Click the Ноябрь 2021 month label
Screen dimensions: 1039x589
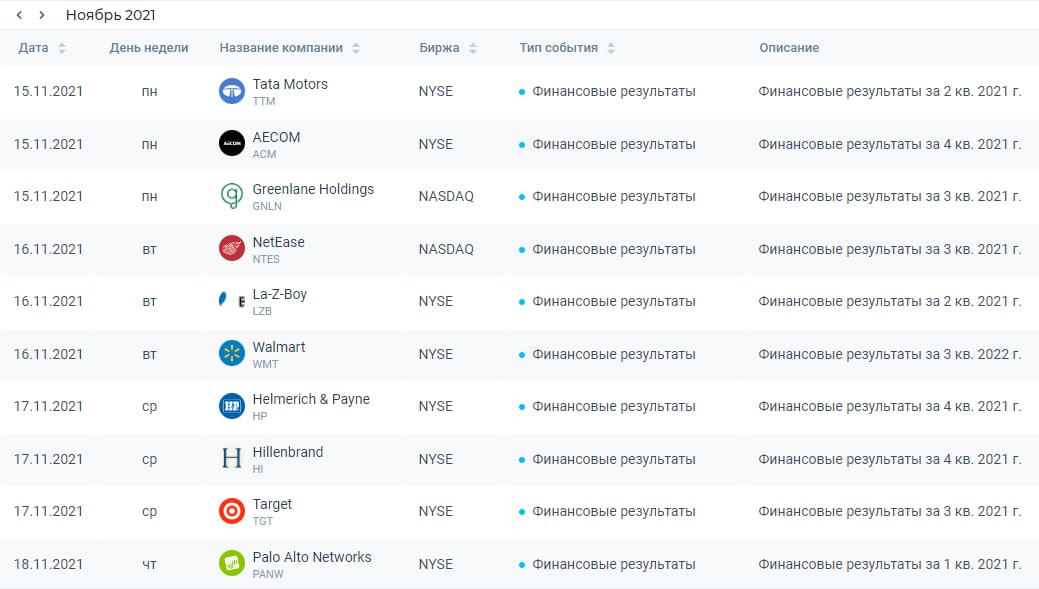[x=110, y=15]
